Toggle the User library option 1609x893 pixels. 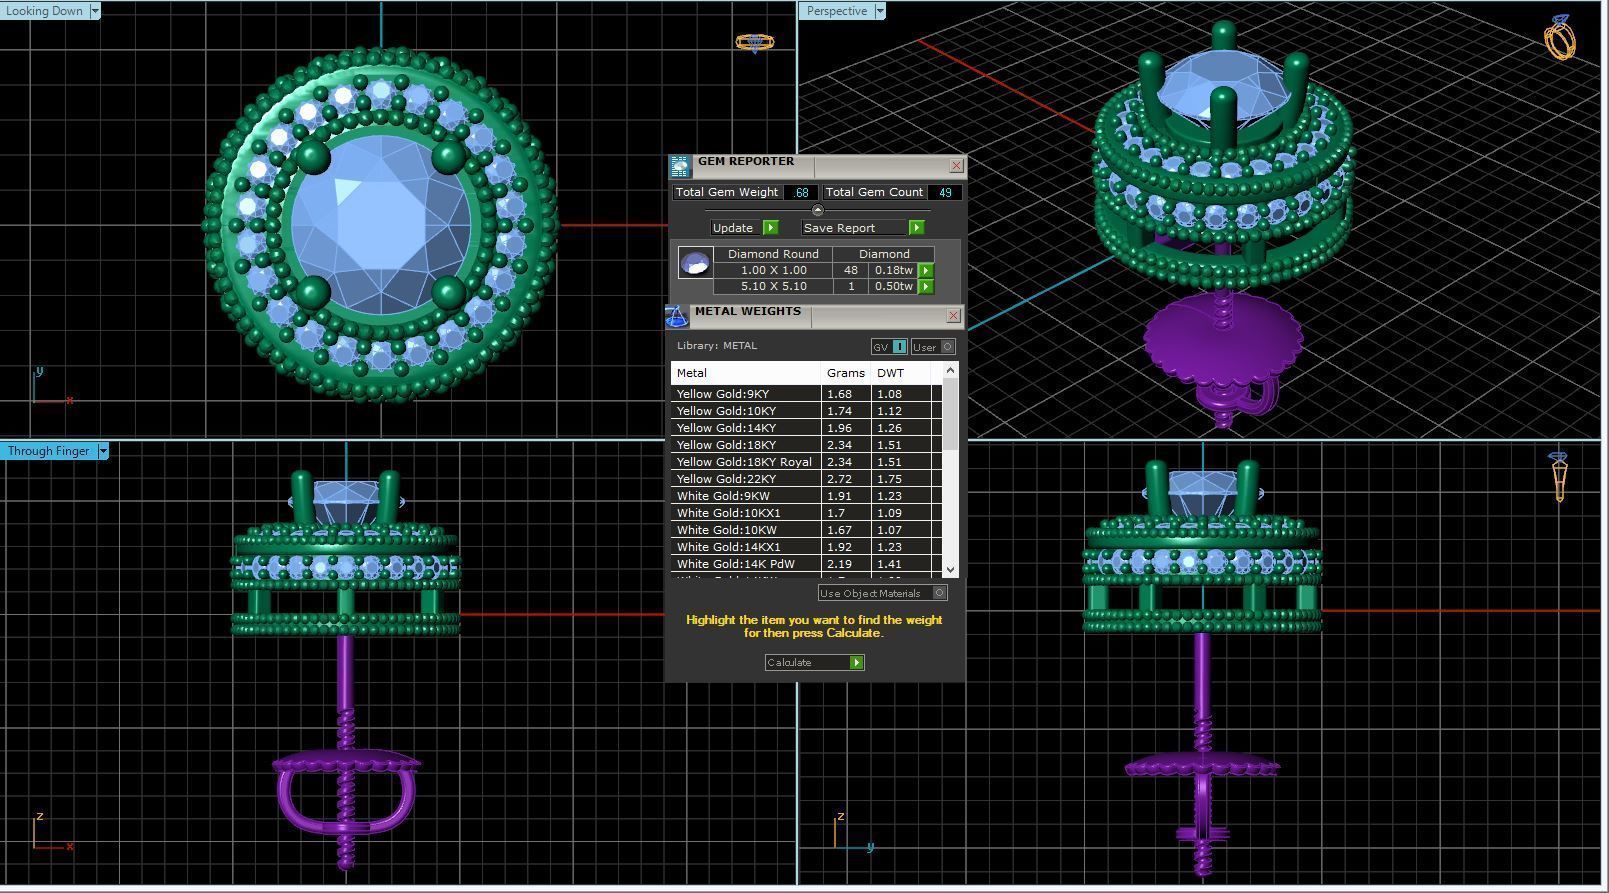pyautogui.click(x=933, y=347)
